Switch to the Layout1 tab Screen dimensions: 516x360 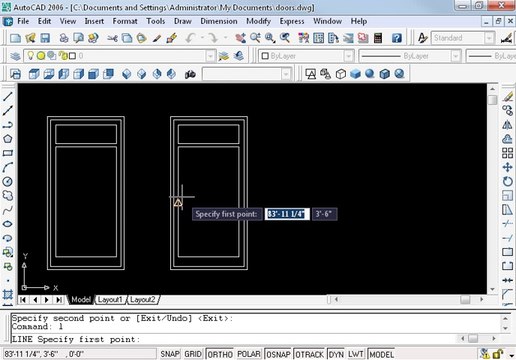110,300
